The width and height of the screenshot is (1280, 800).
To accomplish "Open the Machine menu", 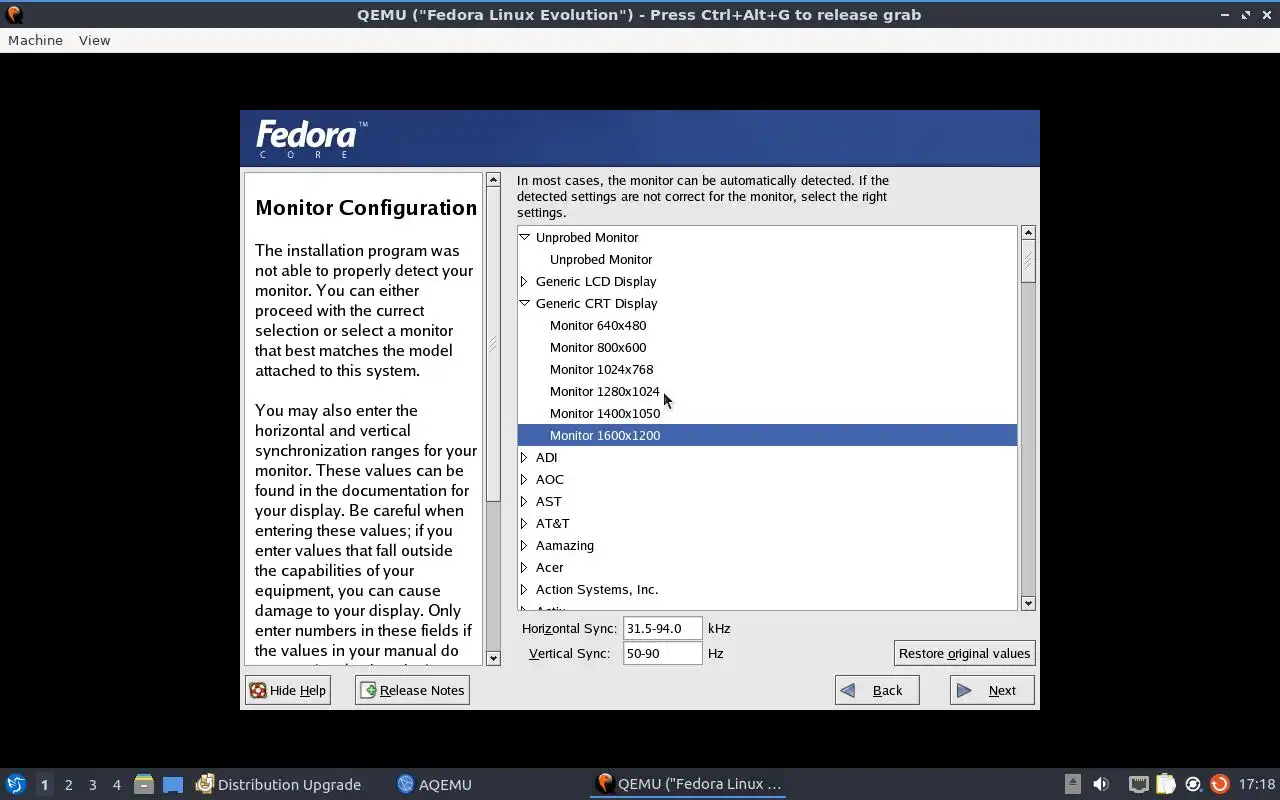I will (35, 40).
